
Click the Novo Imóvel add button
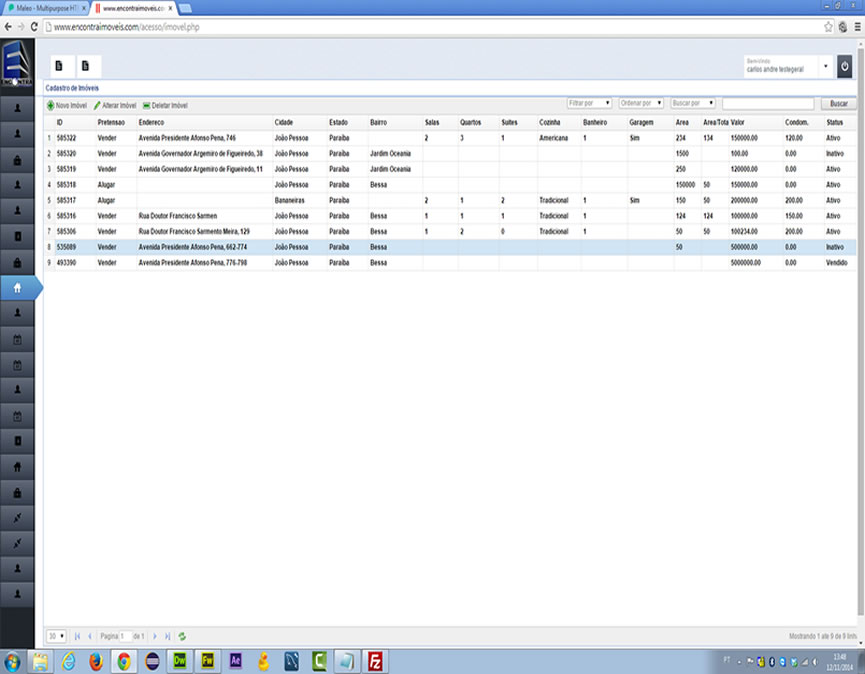[x=66, y=105]
